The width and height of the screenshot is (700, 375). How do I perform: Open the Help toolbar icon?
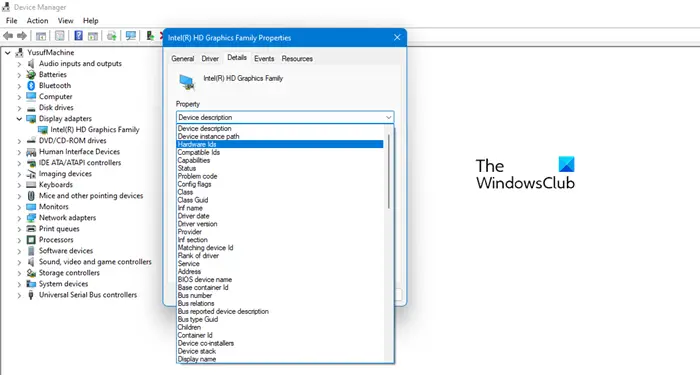[x=79, y=36]
